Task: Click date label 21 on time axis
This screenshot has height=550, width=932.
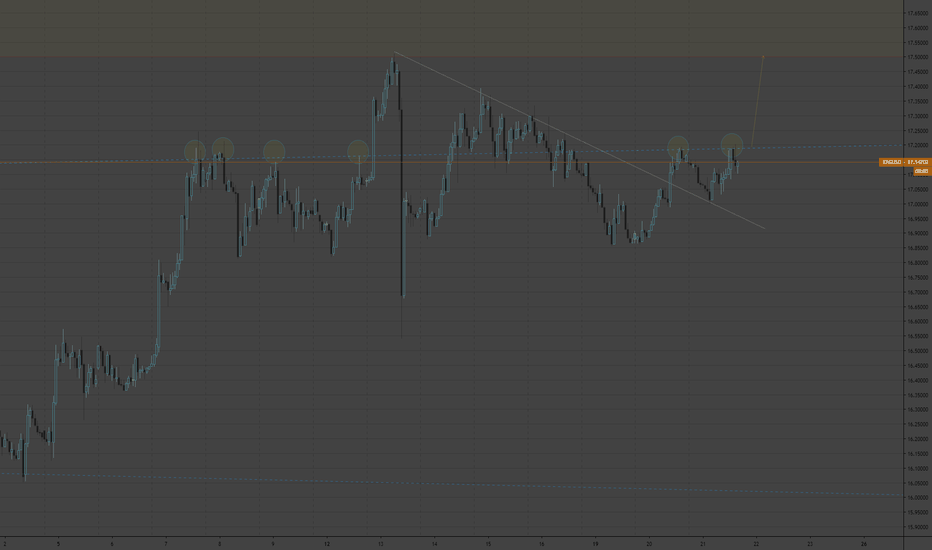Action: 703,543
